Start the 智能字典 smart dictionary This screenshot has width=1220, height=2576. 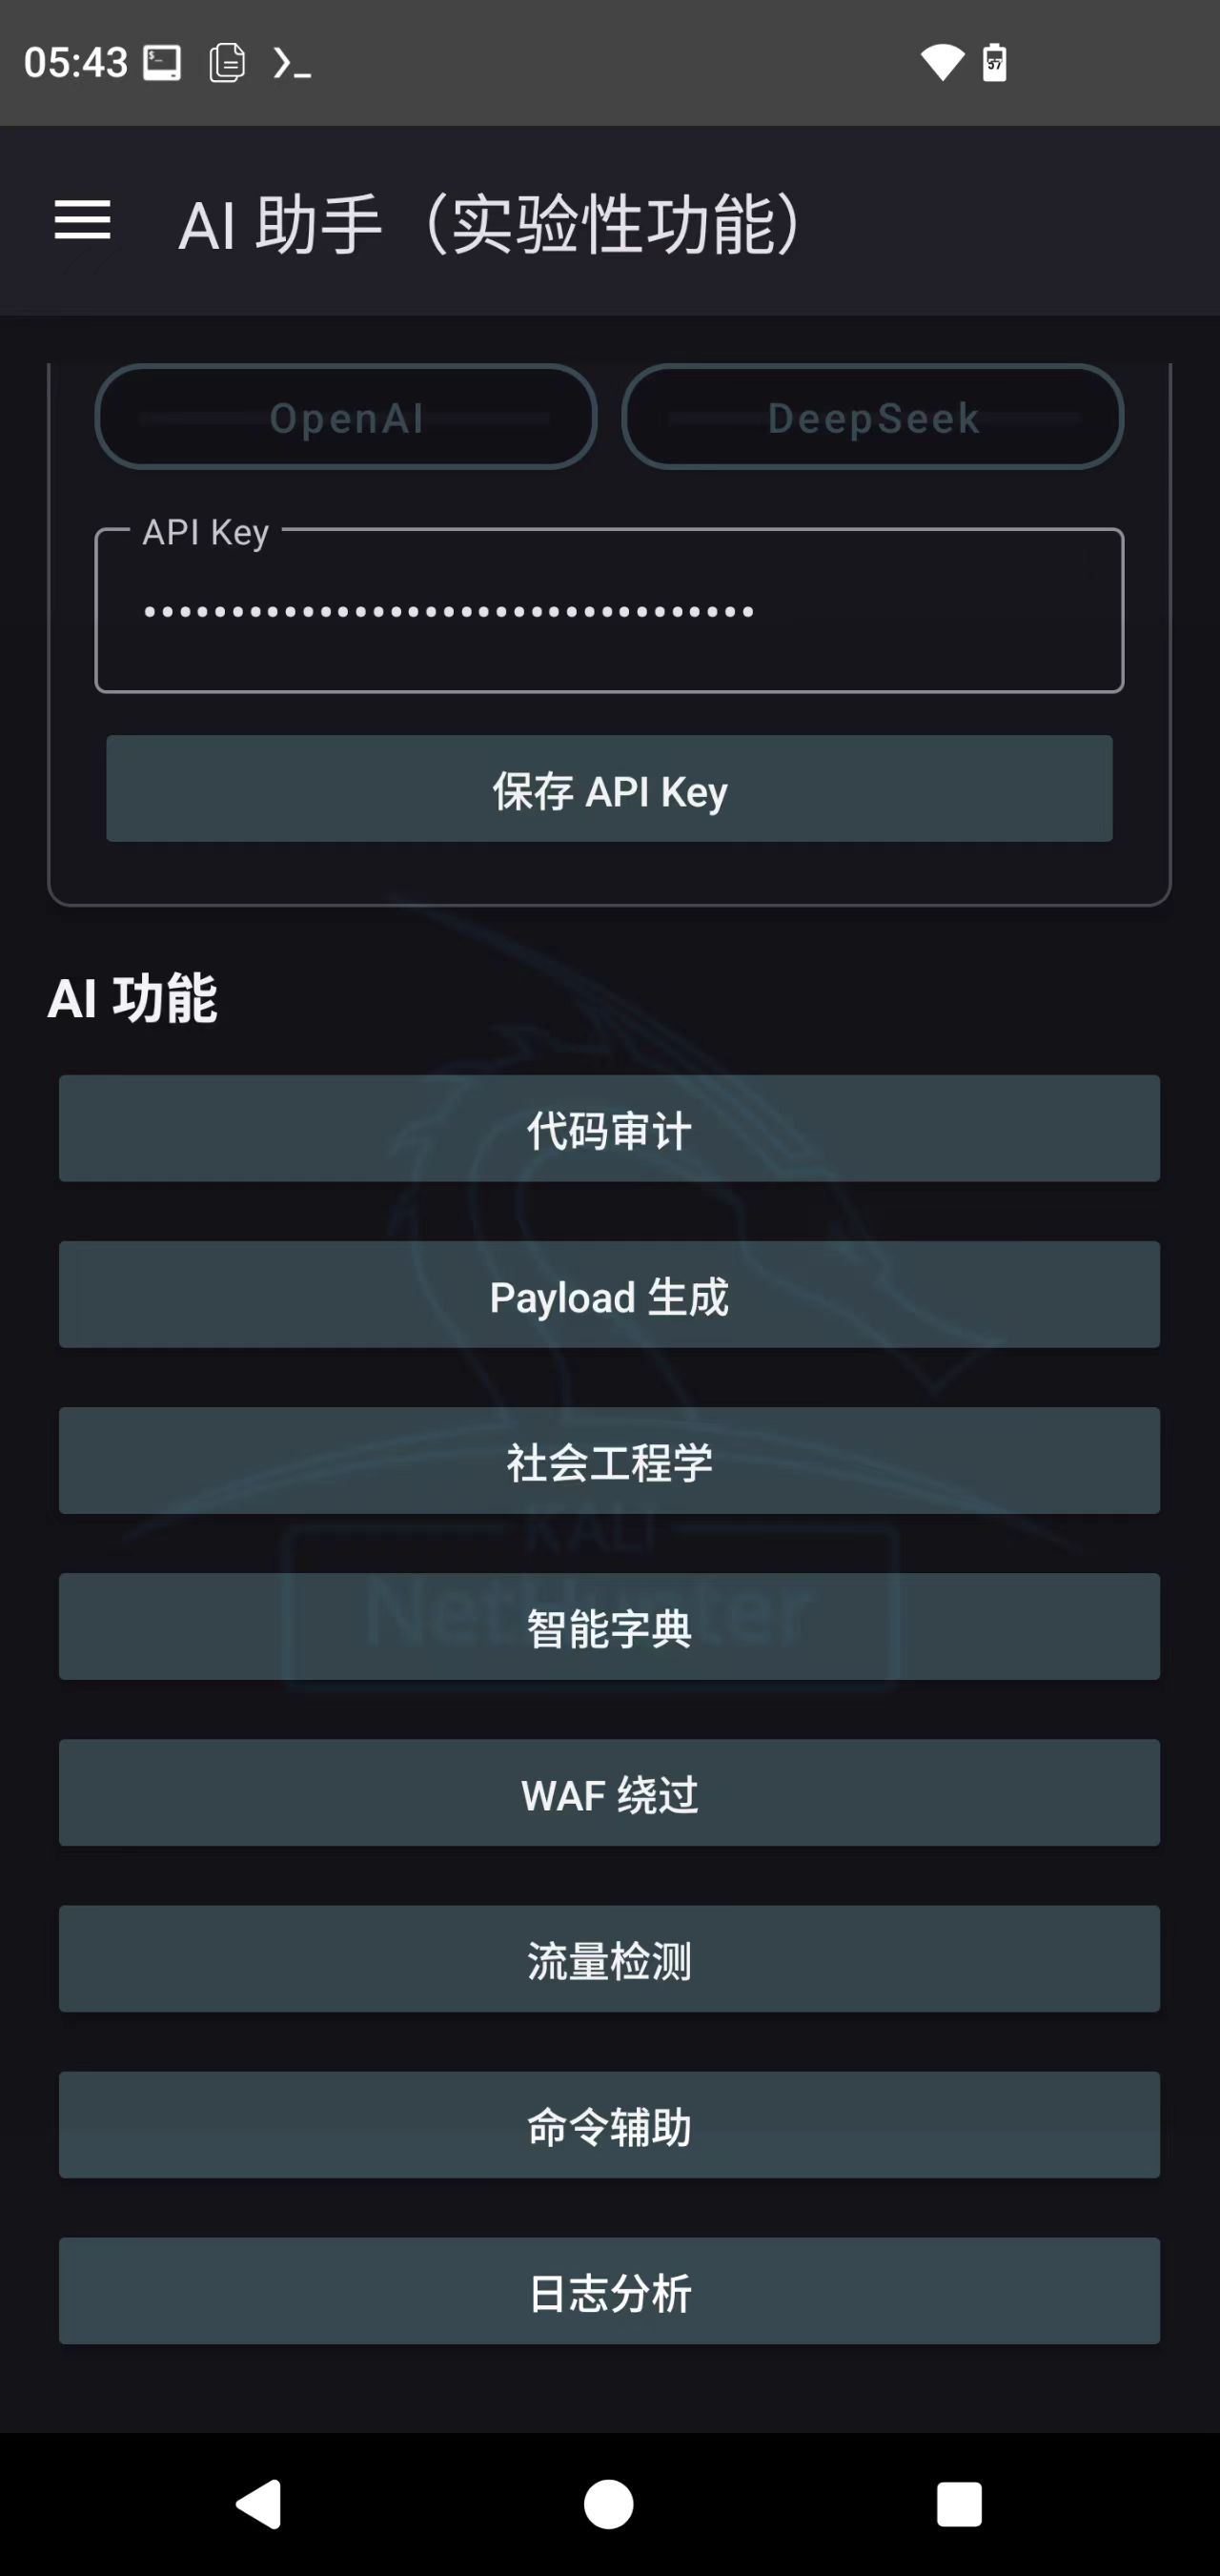609,1627
